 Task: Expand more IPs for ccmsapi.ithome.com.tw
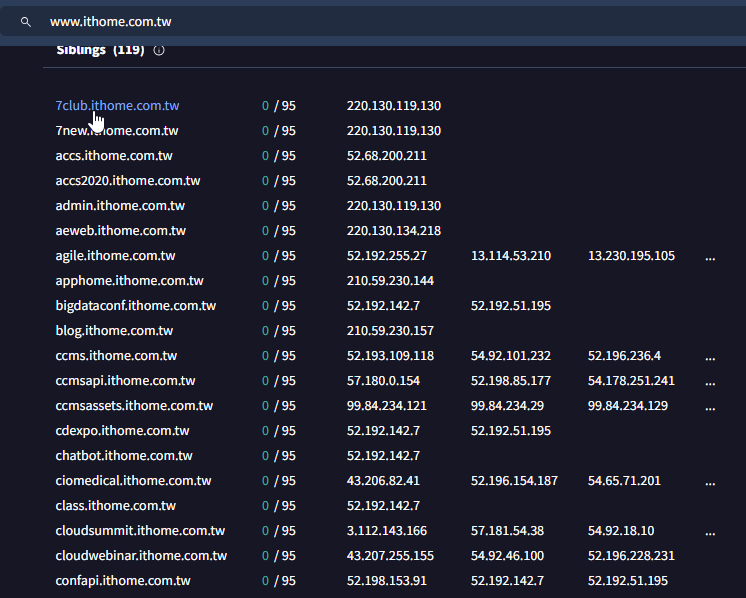(710, 382)
